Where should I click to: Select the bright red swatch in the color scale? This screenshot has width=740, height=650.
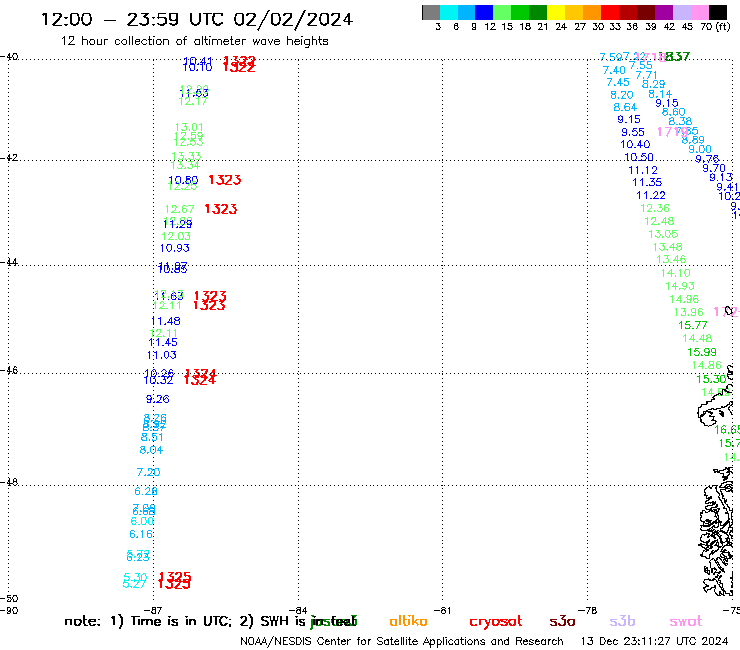coord(610,12)
